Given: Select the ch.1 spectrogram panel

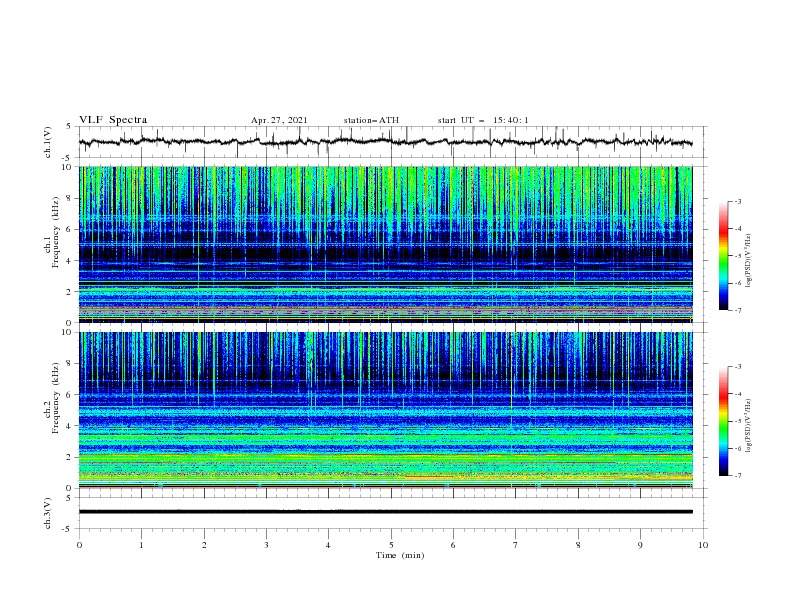Looking at the screenshot, I should (386, 244).
